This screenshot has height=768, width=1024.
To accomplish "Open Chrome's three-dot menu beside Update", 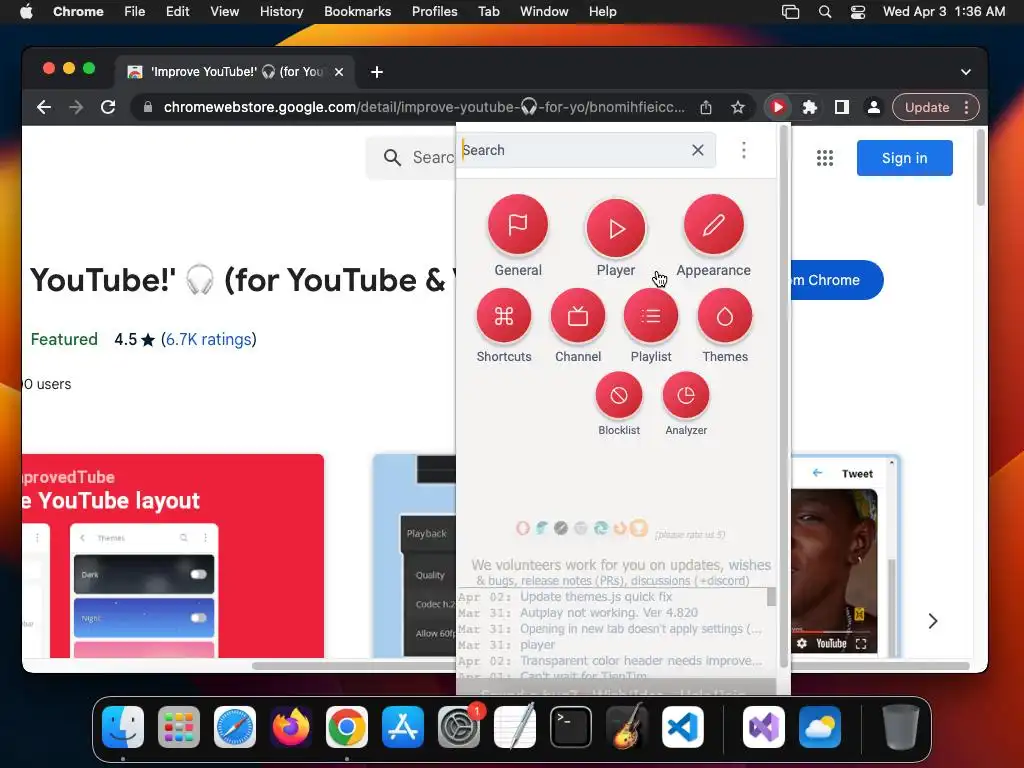I will [x=967, y=107].
